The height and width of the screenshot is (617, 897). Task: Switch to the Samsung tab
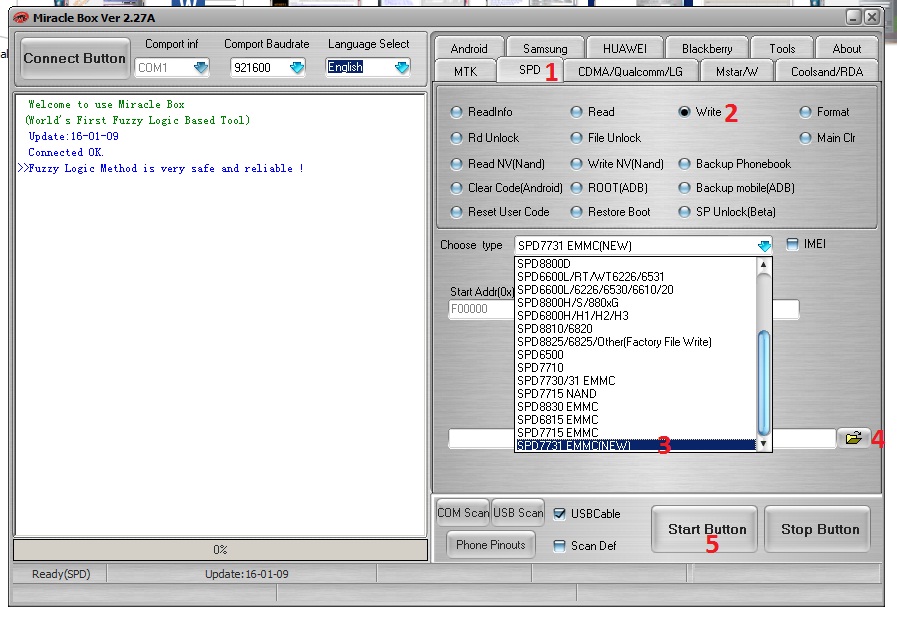[545, 49]
